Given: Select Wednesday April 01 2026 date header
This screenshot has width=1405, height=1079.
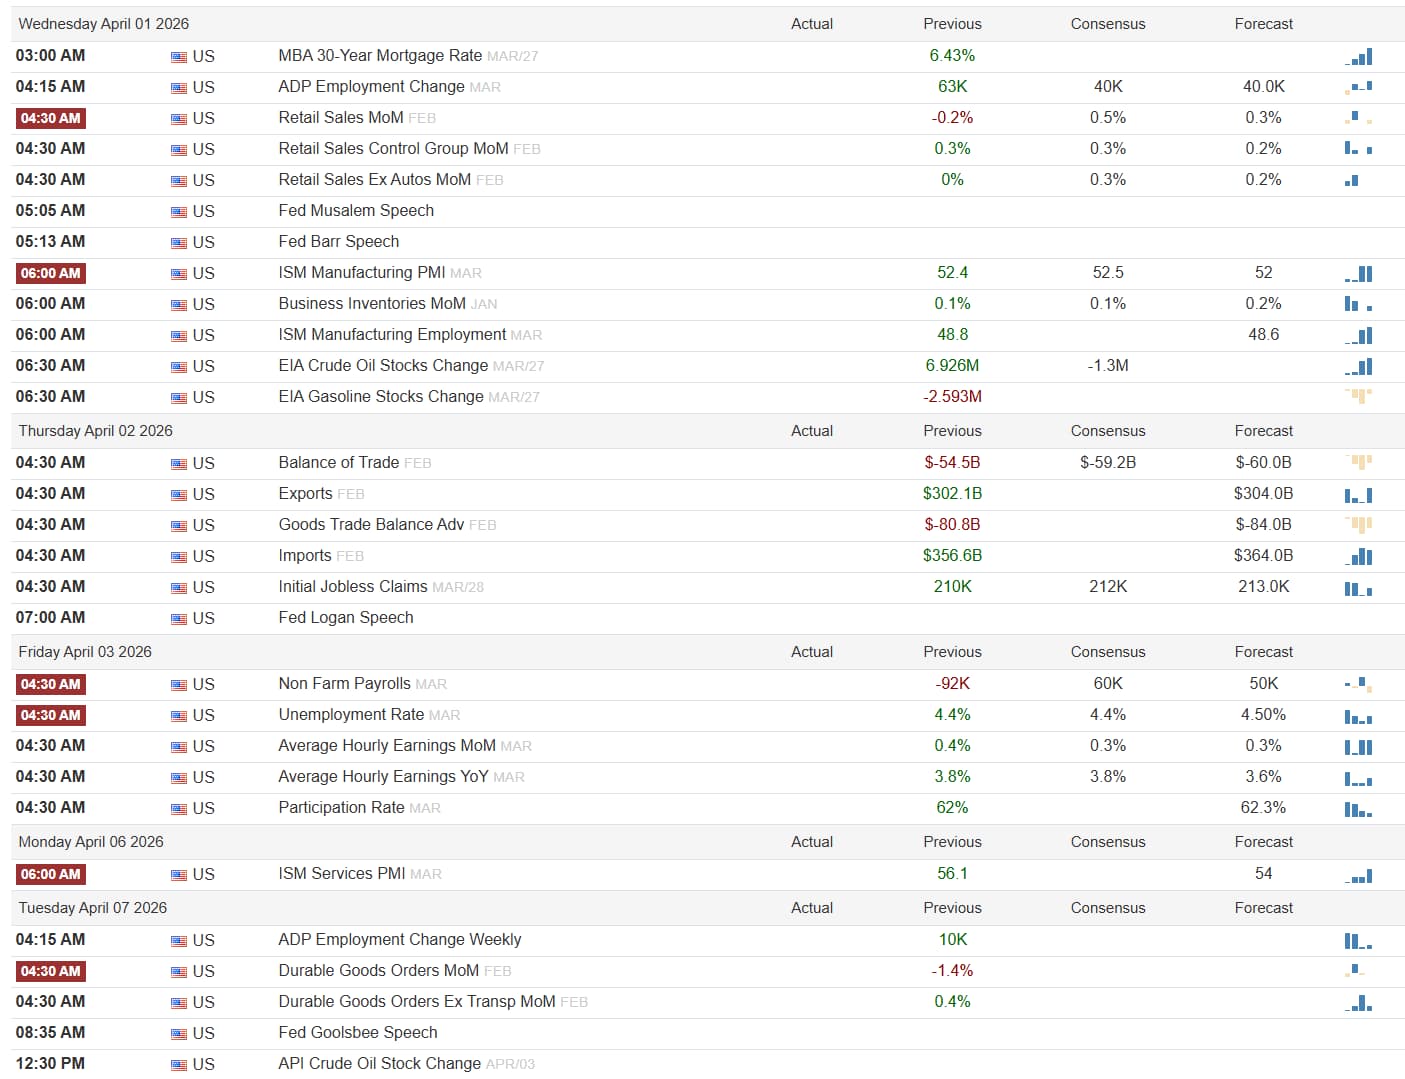Looking at the screenshot, I should tap(104, 24).
